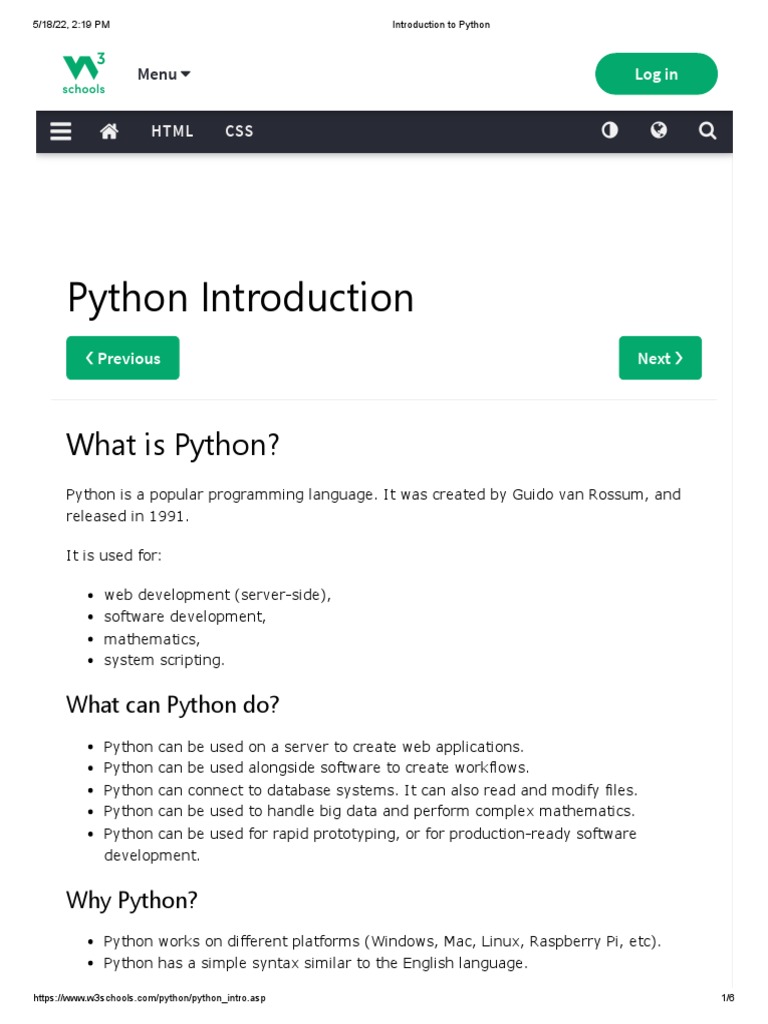Open the CSS tutorial tab
This screenshot has width=768, height=1024.
click(239, 131)
